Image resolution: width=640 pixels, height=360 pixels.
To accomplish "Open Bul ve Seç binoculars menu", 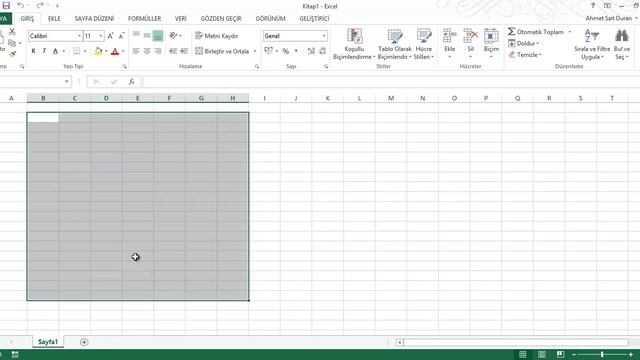I will pos(622,44).
